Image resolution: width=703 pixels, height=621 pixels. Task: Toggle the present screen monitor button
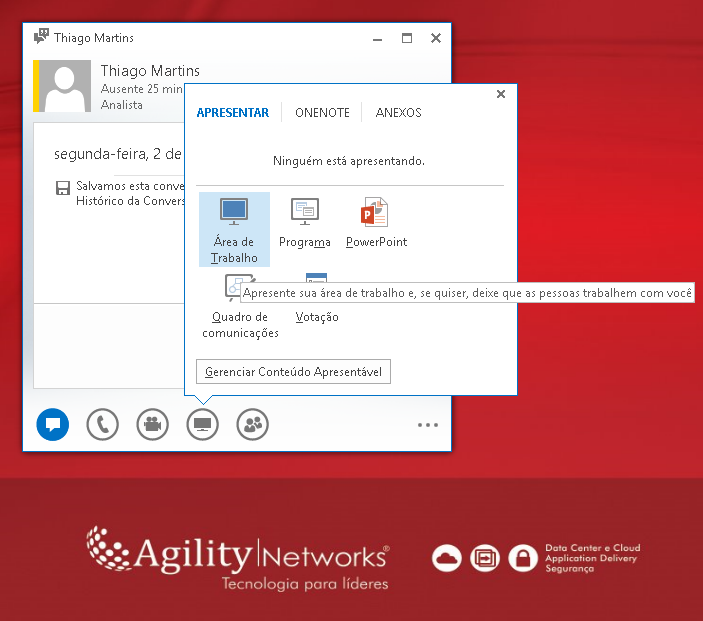(202, 425)
